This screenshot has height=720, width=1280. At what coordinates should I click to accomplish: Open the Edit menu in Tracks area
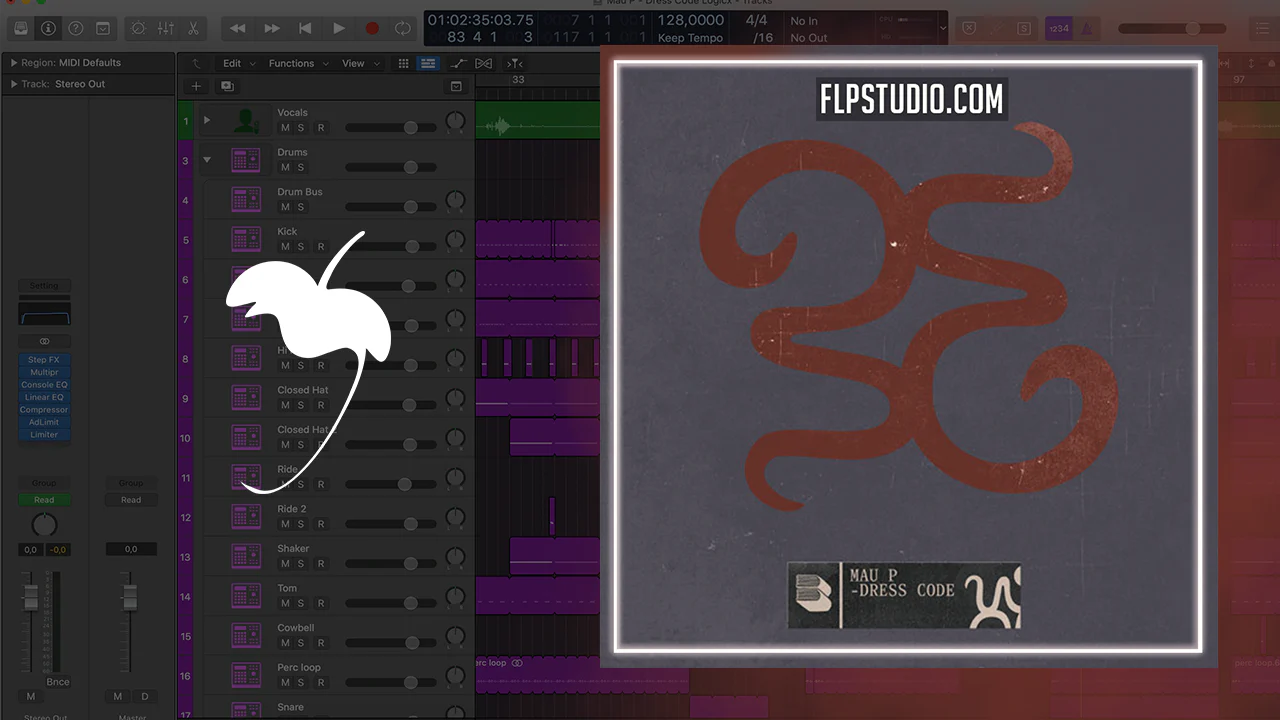click(237, 63)
